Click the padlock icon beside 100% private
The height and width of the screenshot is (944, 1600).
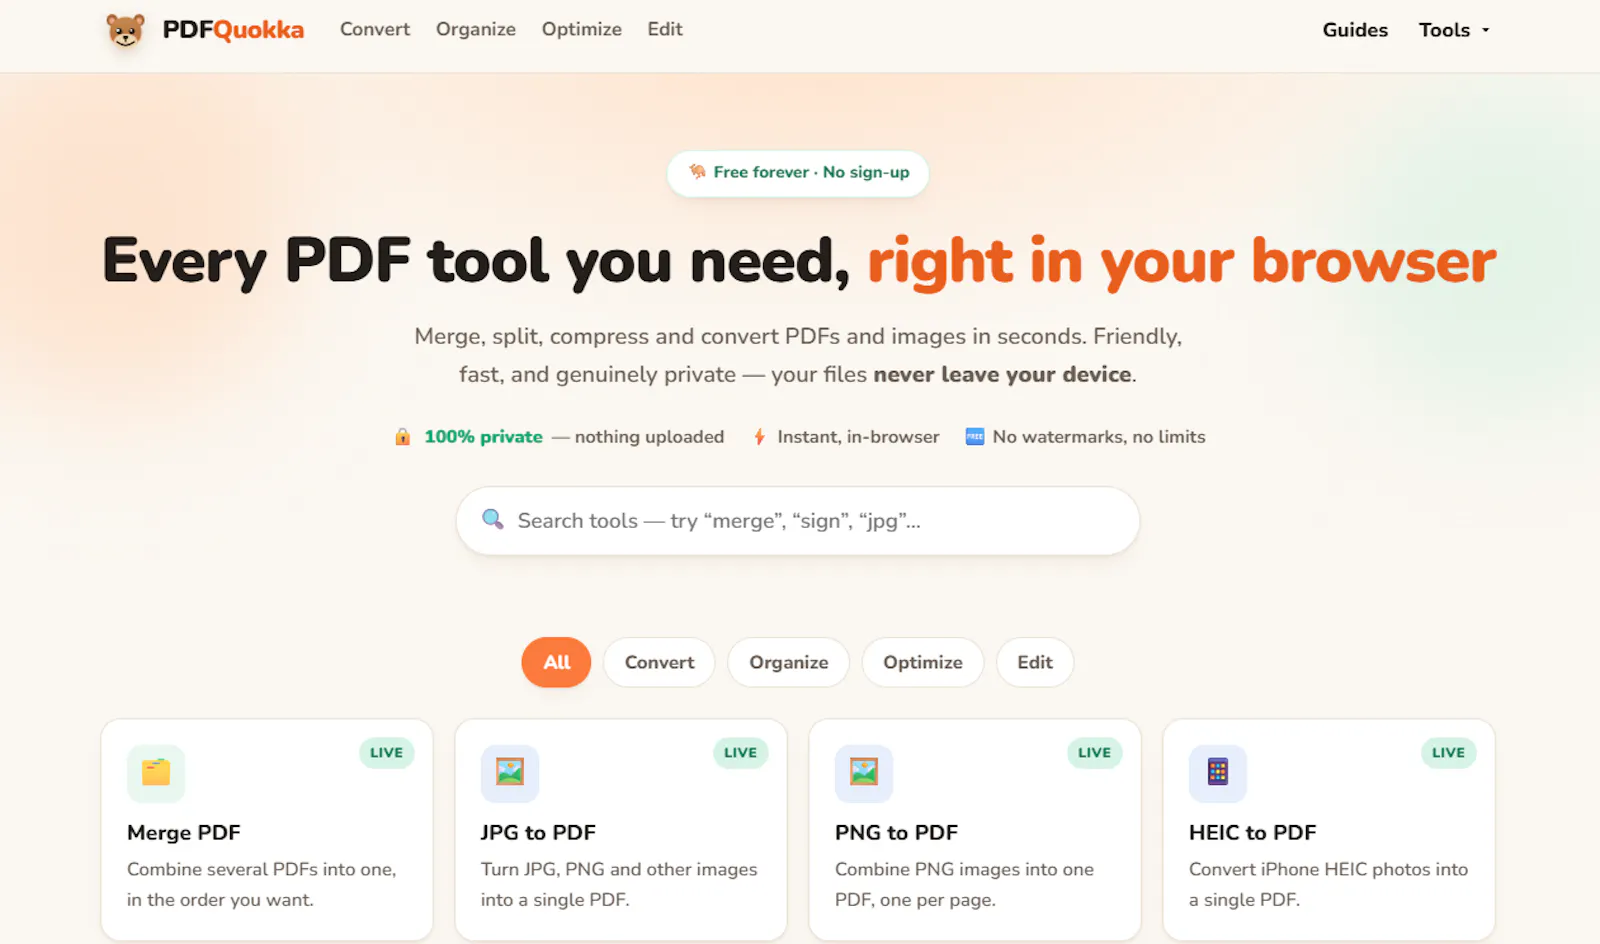[403, 437]
